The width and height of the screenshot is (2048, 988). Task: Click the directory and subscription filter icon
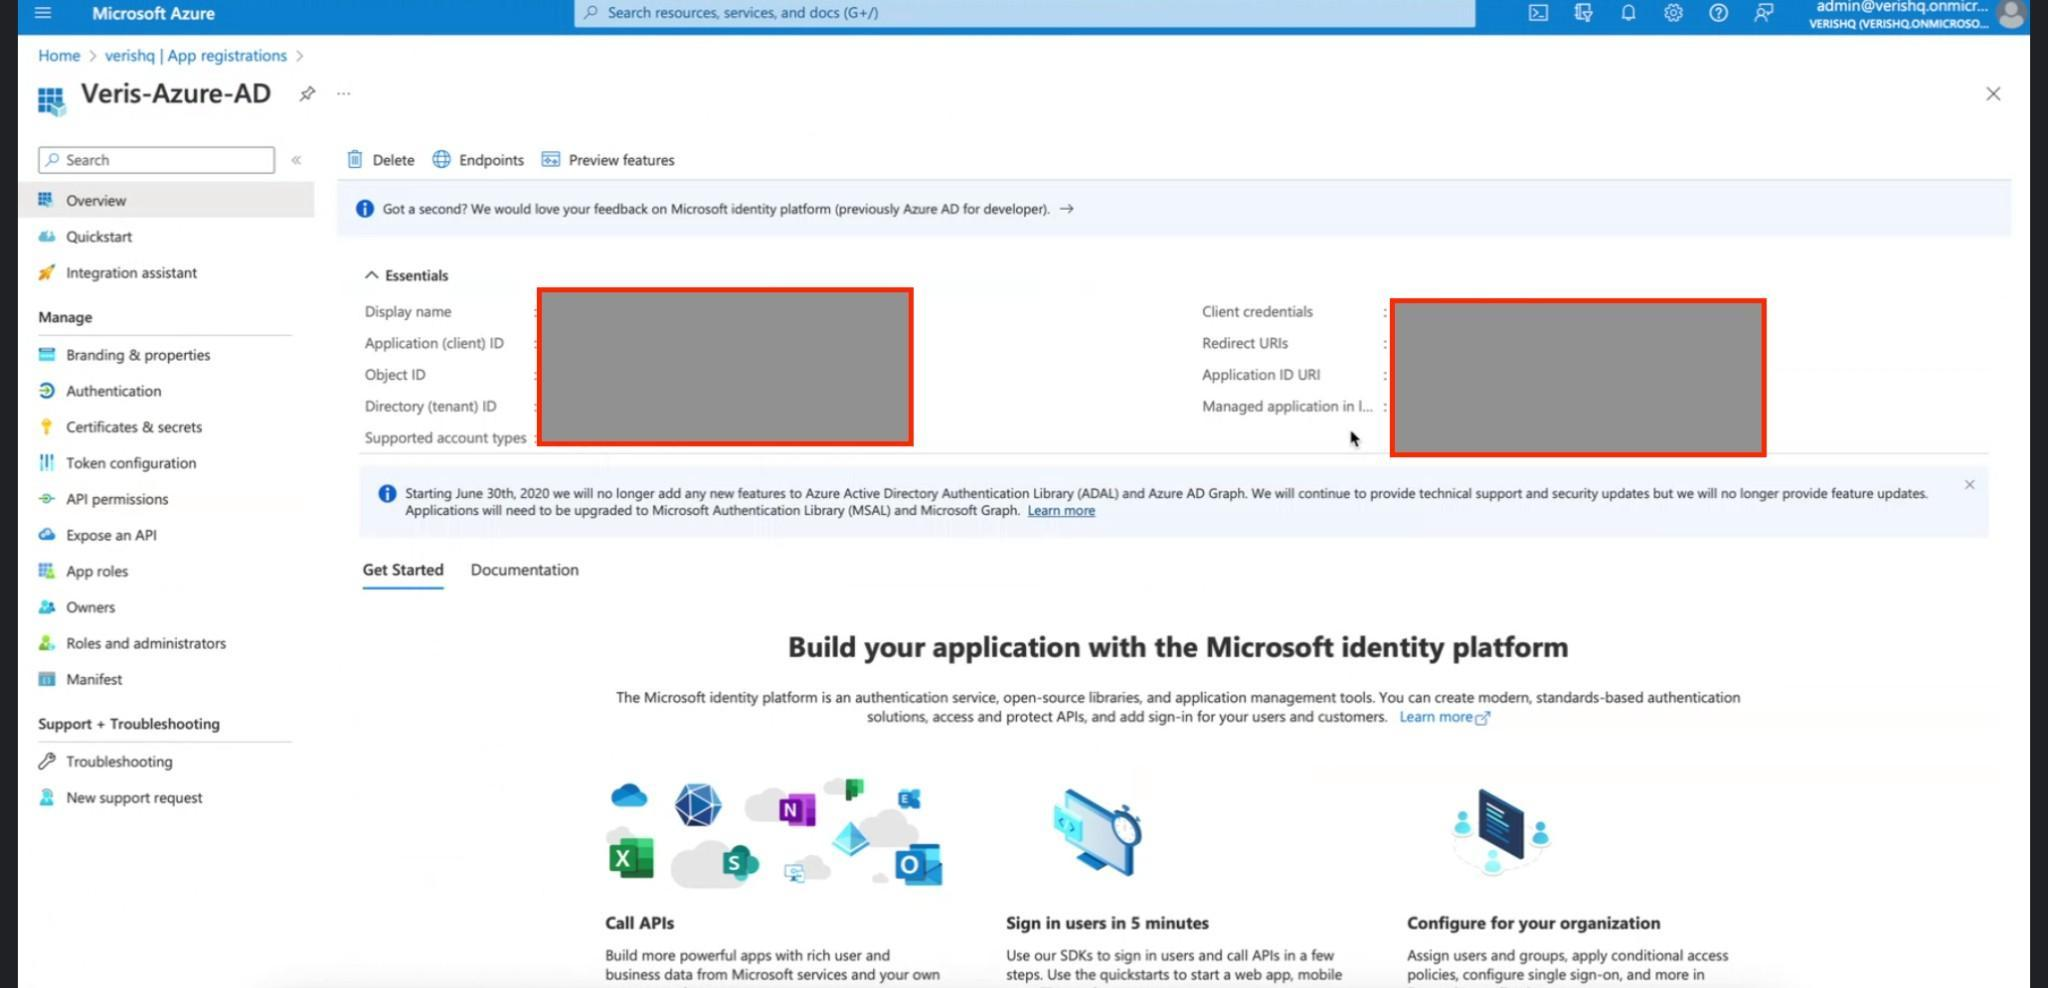[1583, 13]
